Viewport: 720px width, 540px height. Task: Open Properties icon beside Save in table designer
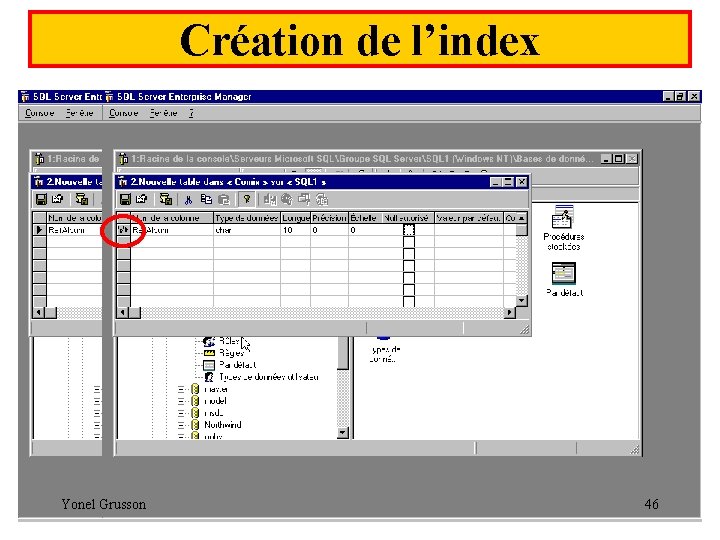pos(142,199)
